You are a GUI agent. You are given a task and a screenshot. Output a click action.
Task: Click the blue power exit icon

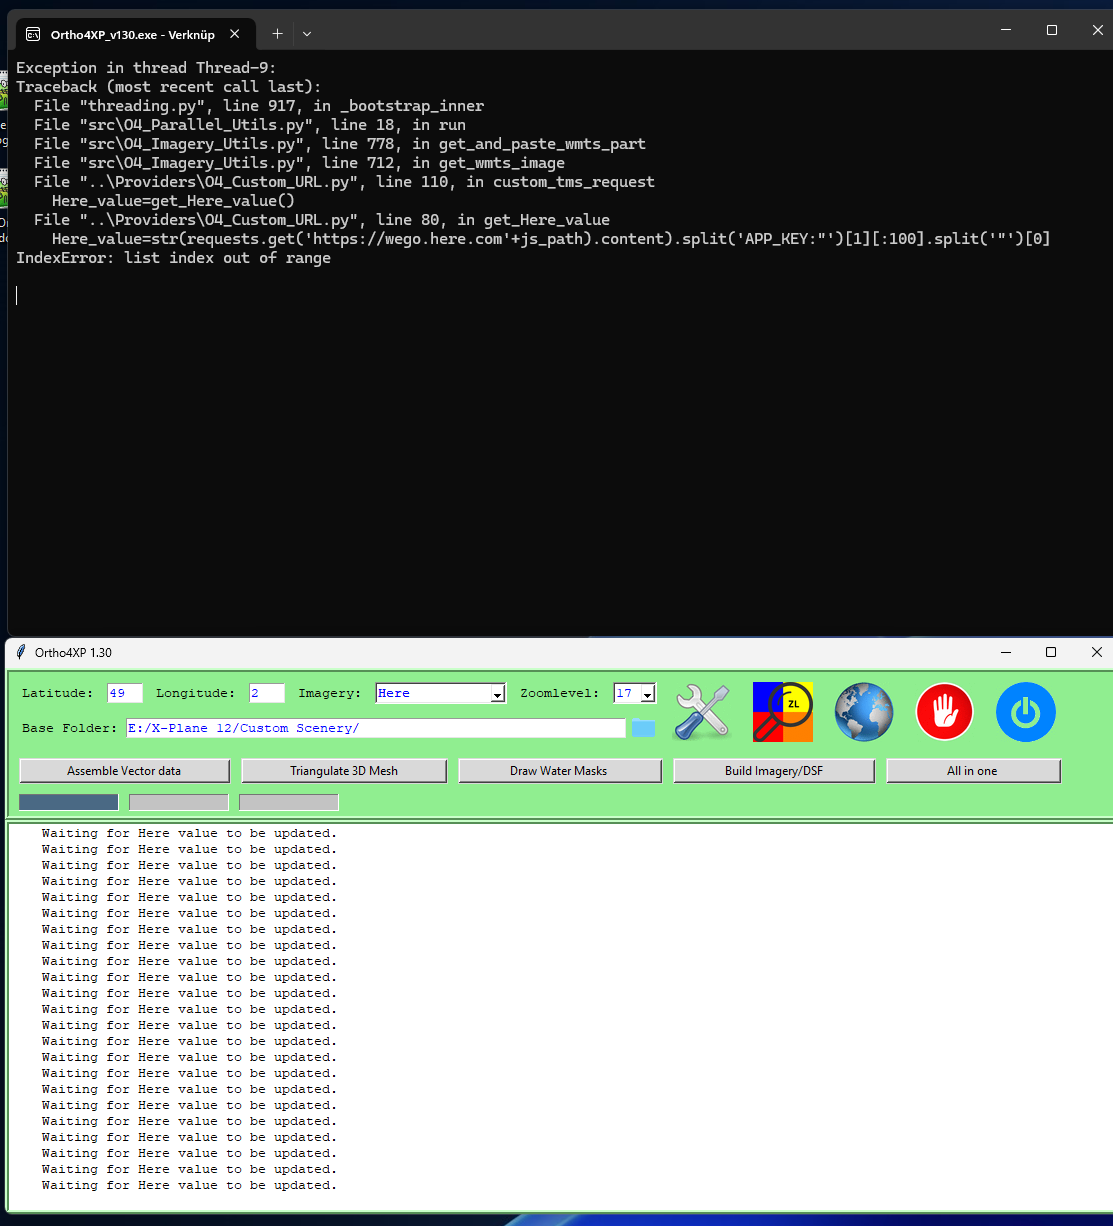(x=1025, y=712)
